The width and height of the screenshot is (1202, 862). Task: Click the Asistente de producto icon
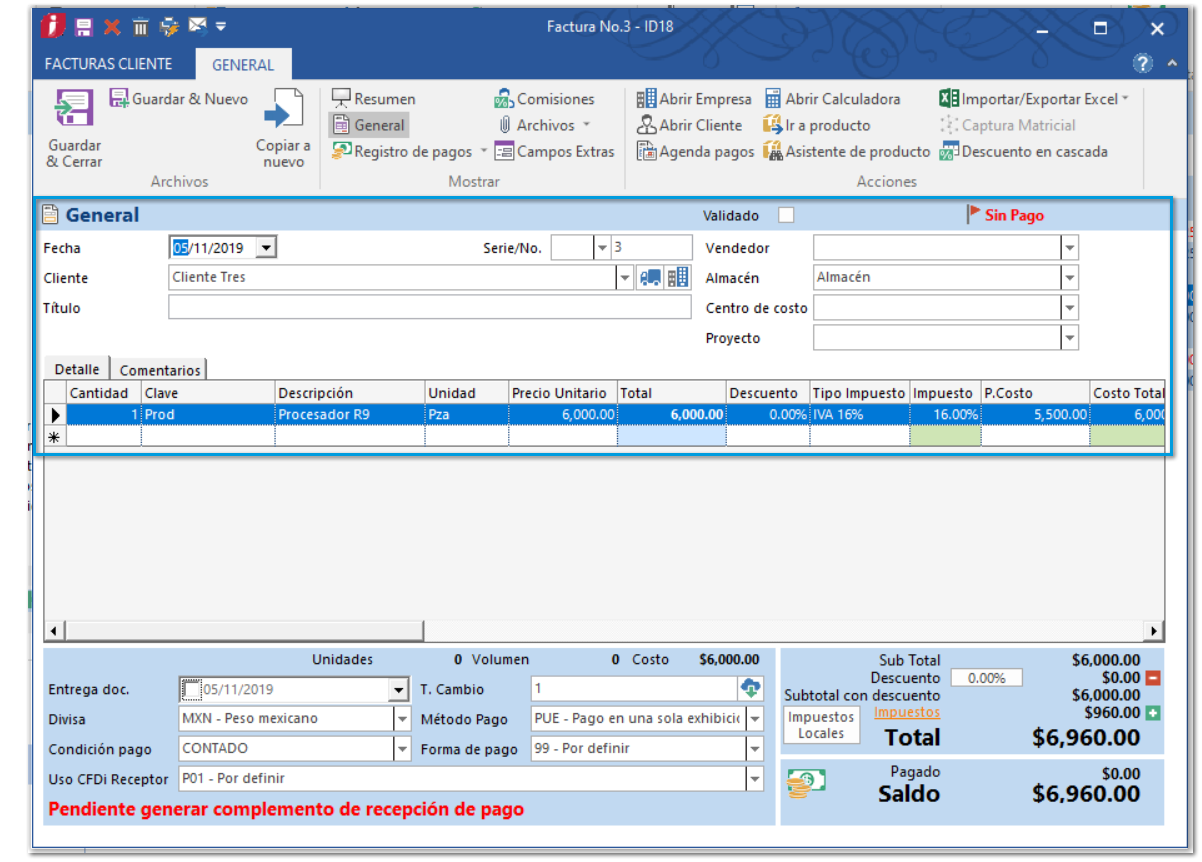[x=772, y=152]
